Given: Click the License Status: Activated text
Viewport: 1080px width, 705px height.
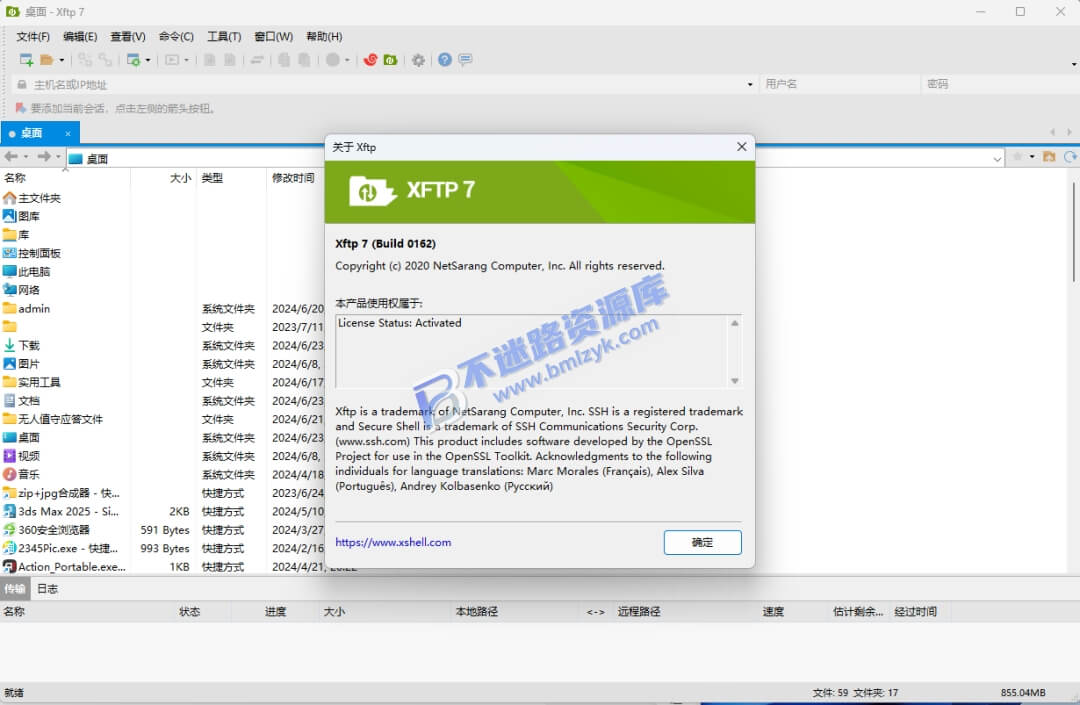Looking at the screenshot, I should pyautogui.click(x=399, y=323).
